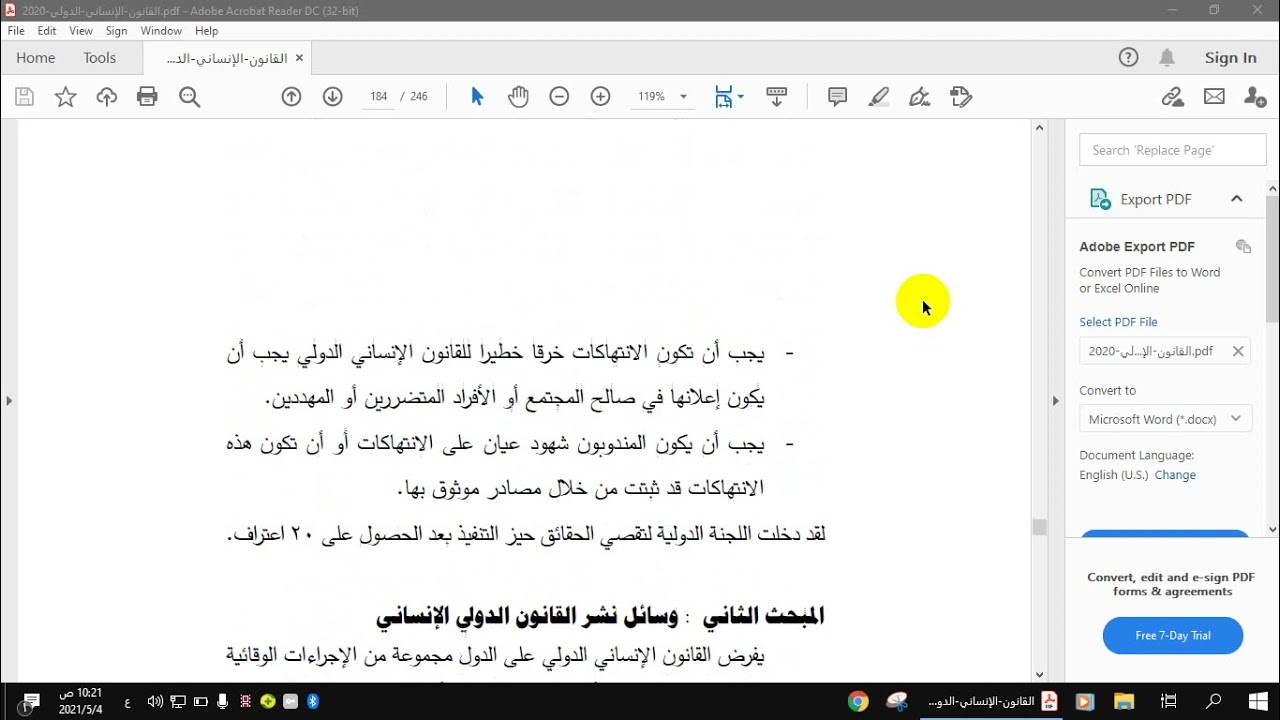The height and width of the screenshot is (720, 1280).
Task: Open the notifications bell
Action: point(1167,58)
